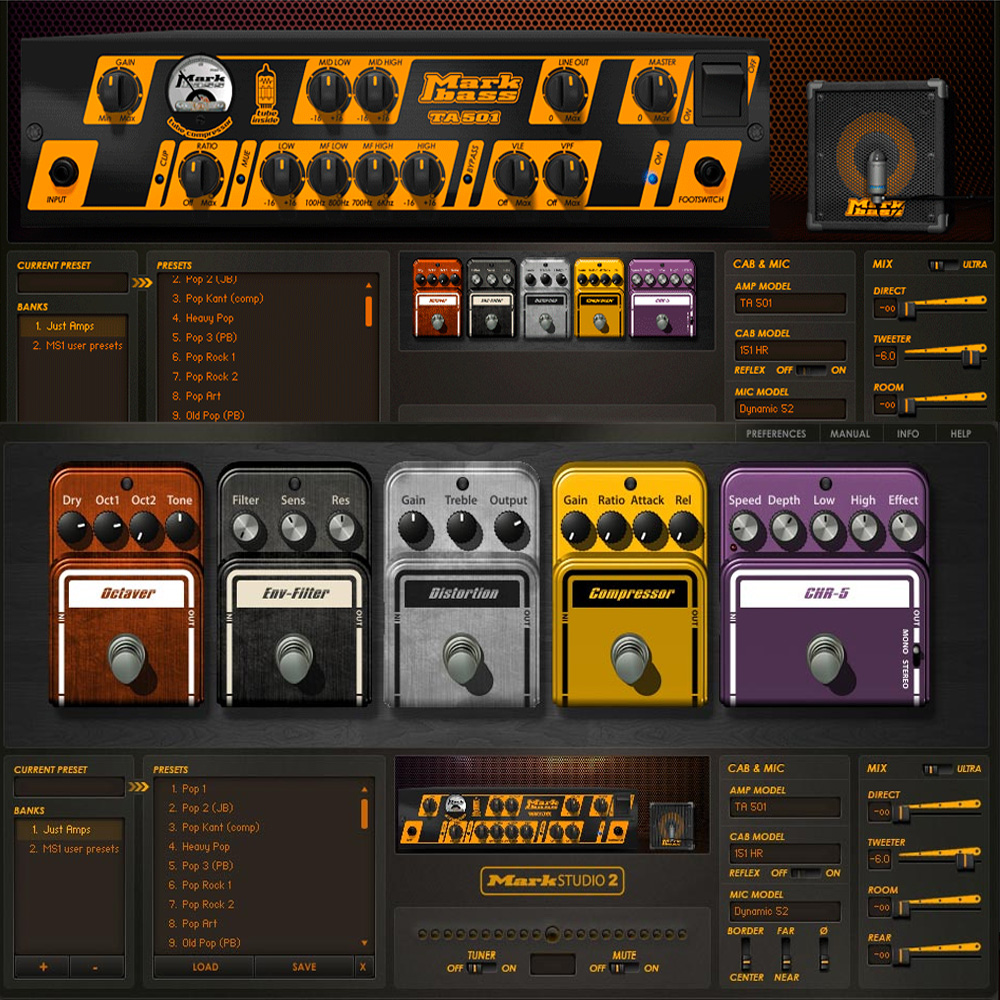Stomp the Octaver pedal footswitch

(127, 658)
